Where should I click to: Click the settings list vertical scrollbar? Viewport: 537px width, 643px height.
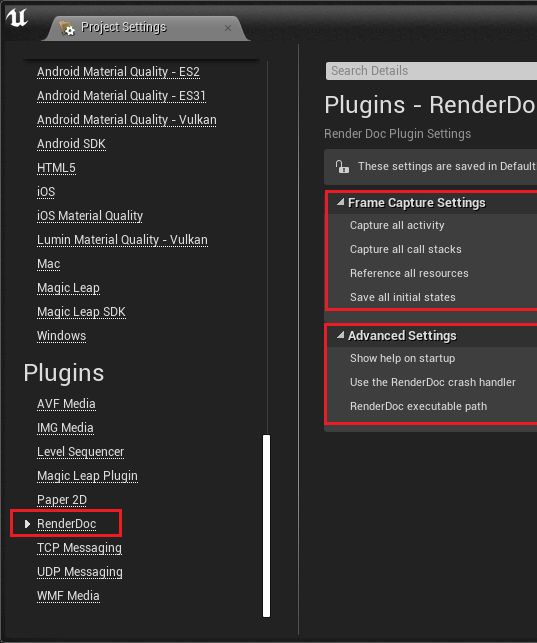(x=266, y=526)
